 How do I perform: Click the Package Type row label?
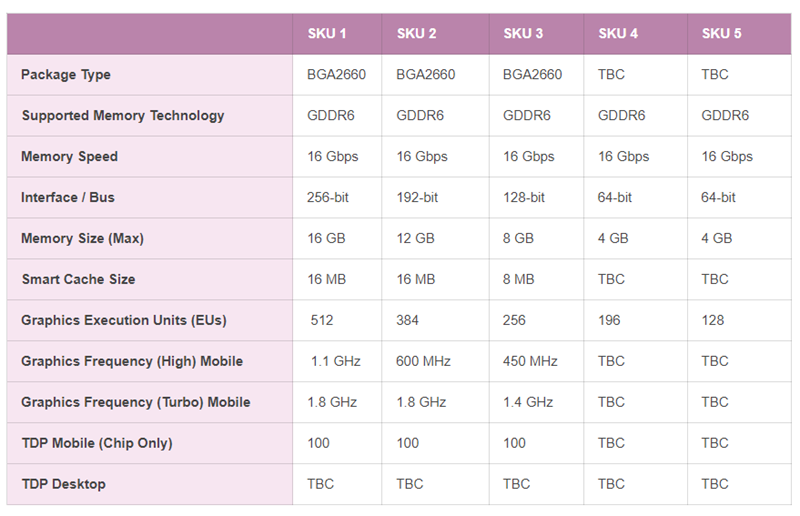[66, 75]
